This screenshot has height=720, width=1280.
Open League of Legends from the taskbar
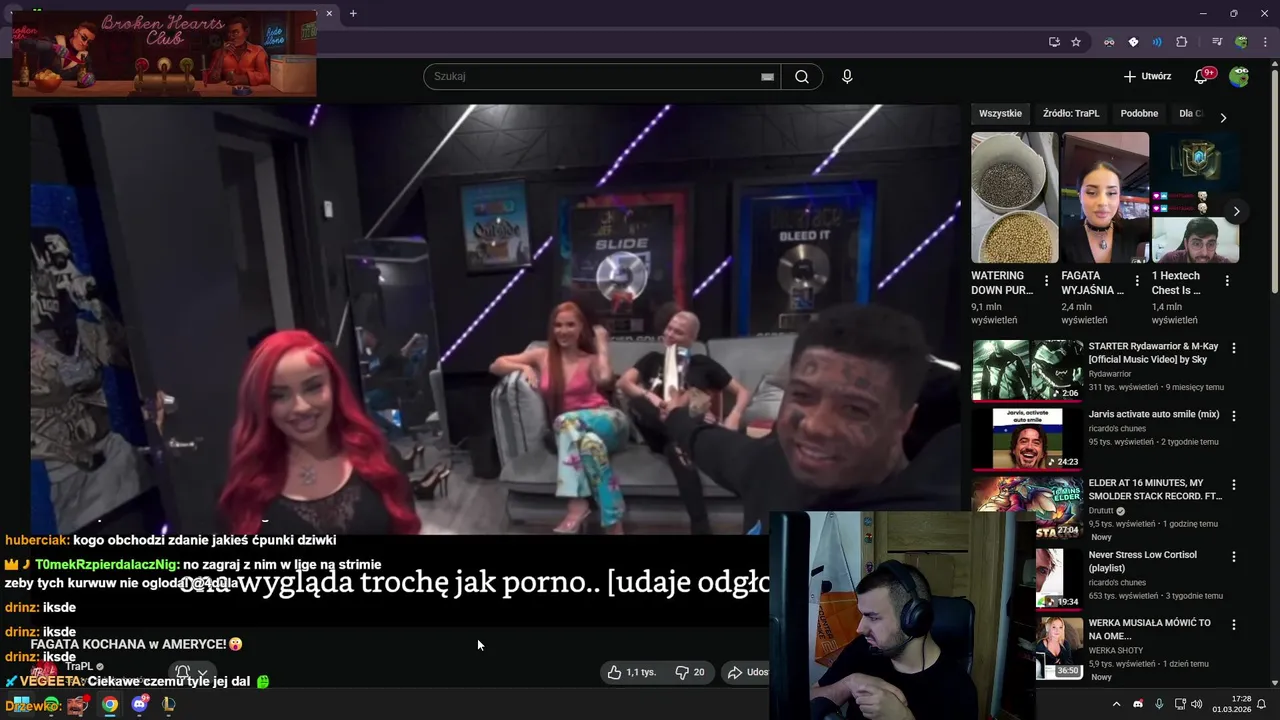(x=168, y=704)
